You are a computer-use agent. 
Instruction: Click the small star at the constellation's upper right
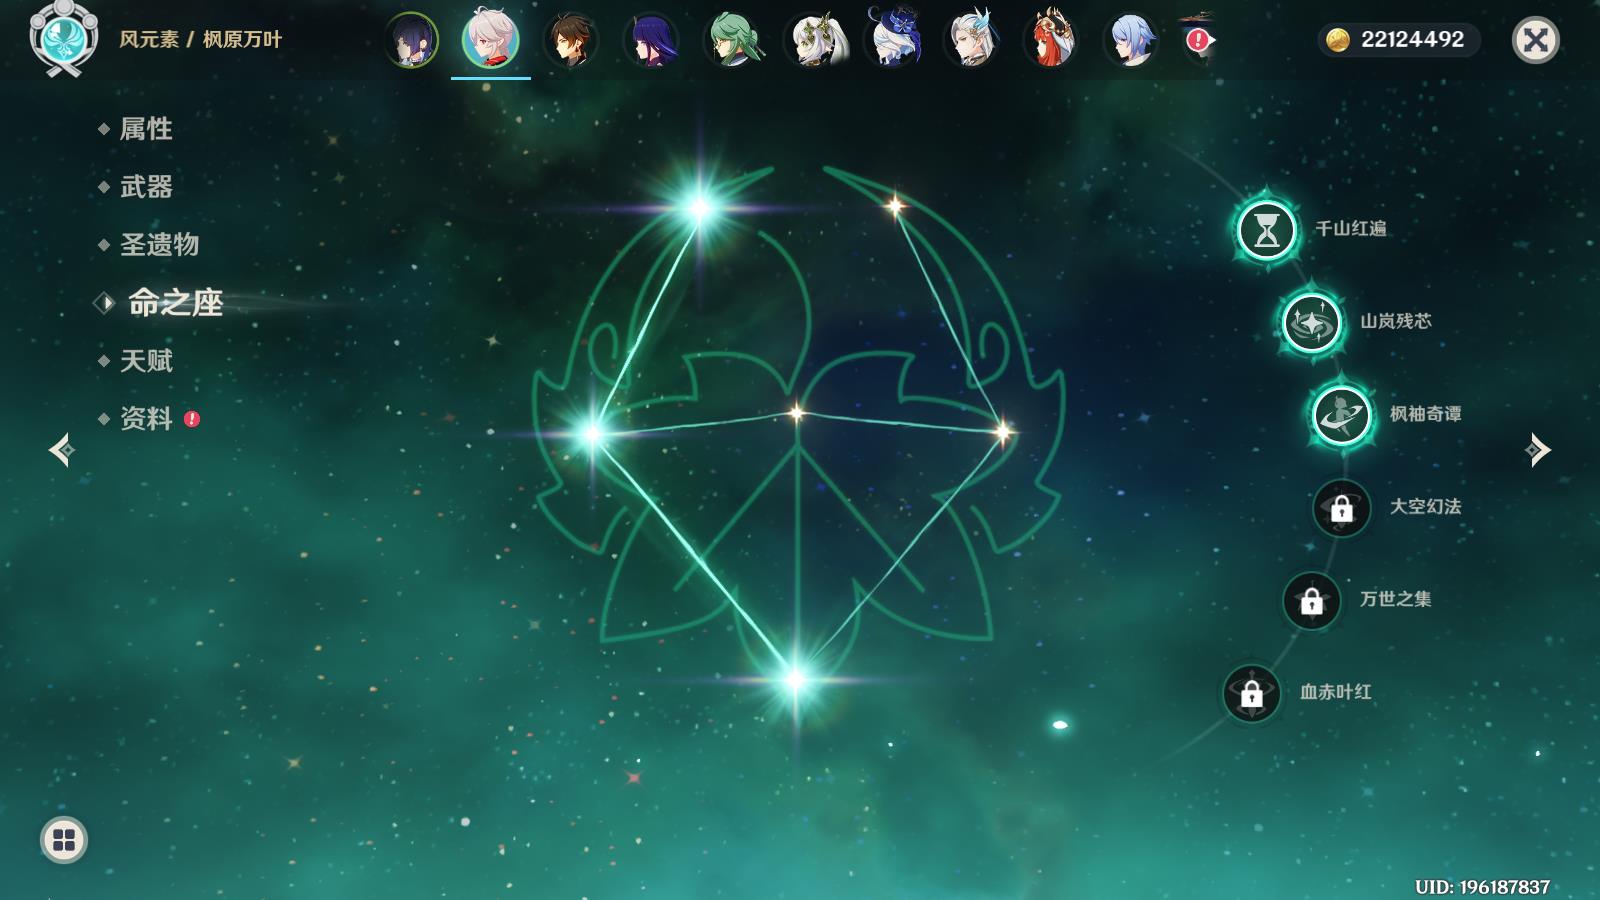(x=895, y=206)
